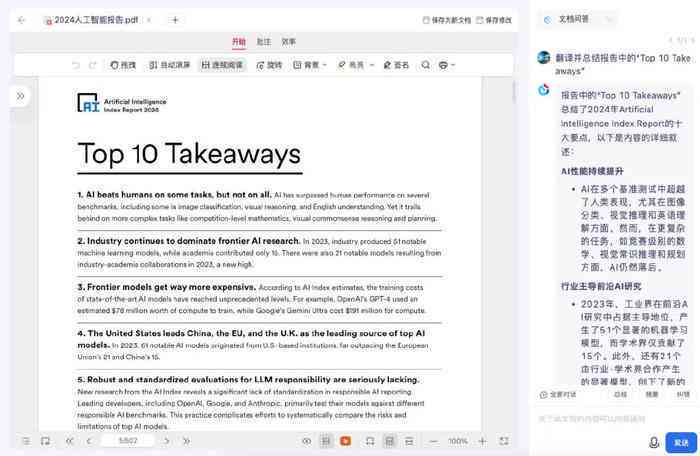Click the full-text reading chip with icon

(x=558, y=395)
